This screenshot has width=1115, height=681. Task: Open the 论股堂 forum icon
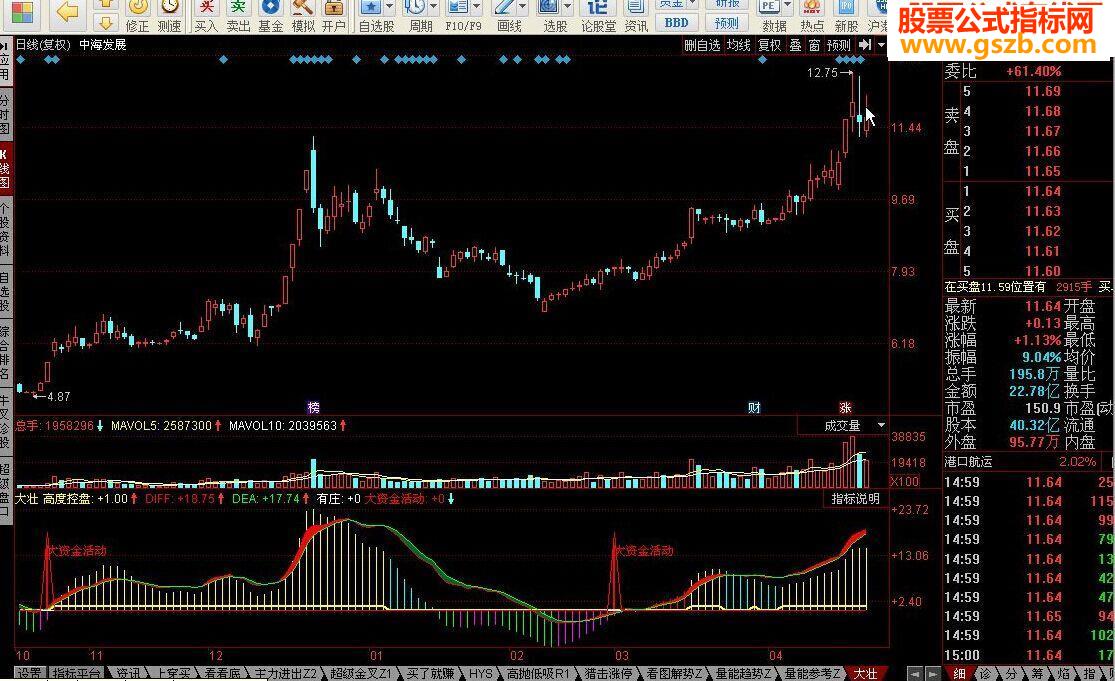598,16
